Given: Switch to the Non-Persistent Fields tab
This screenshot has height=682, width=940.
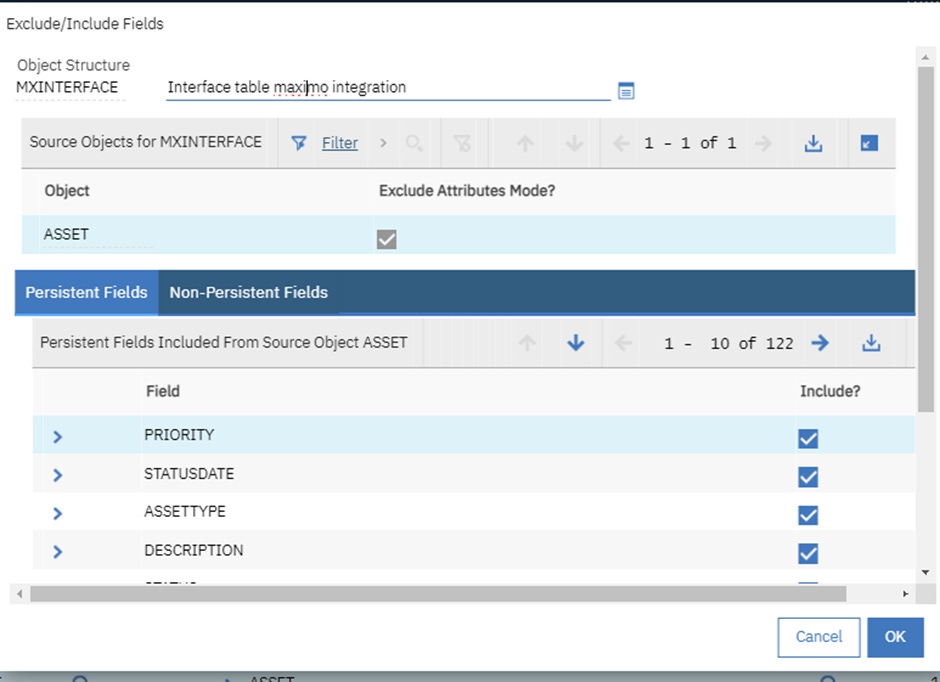Looking at the screenshot, I should coord(248,292).
